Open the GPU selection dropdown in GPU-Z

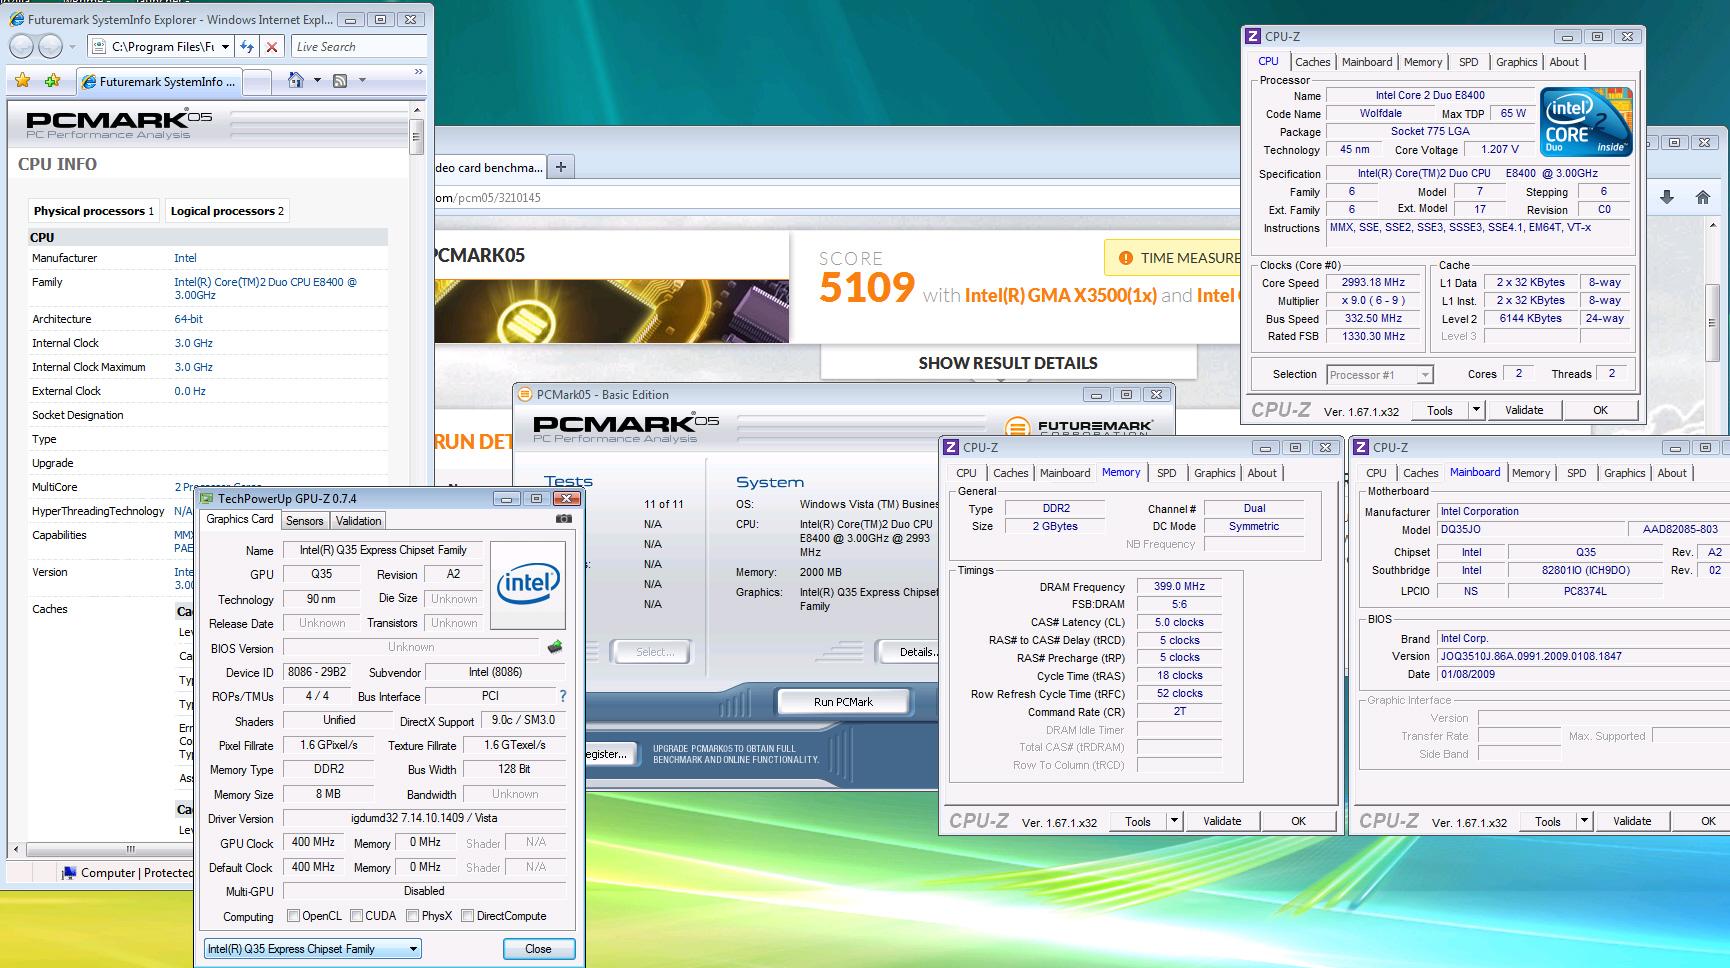(312, 949)
